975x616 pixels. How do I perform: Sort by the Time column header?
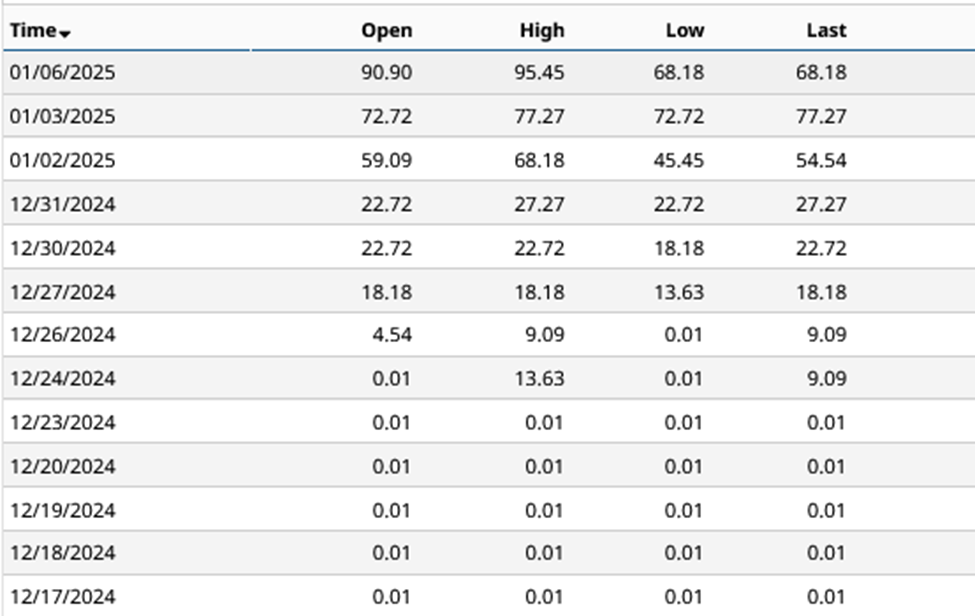point(32,31)
